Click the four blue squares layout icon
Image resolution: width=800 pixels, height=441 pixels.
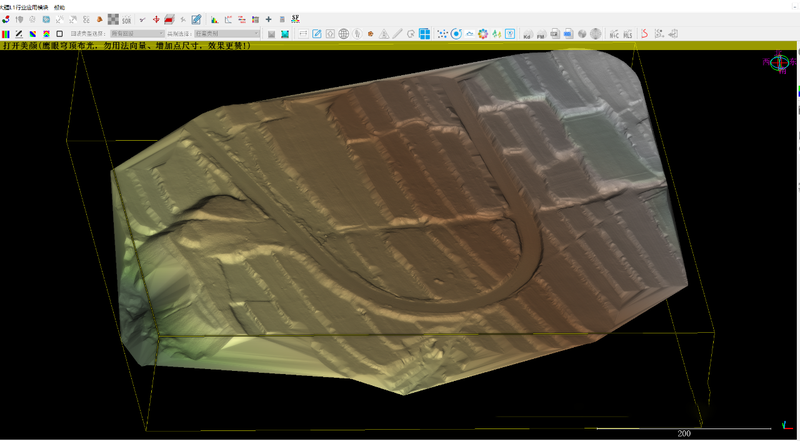tap(424, 34)
